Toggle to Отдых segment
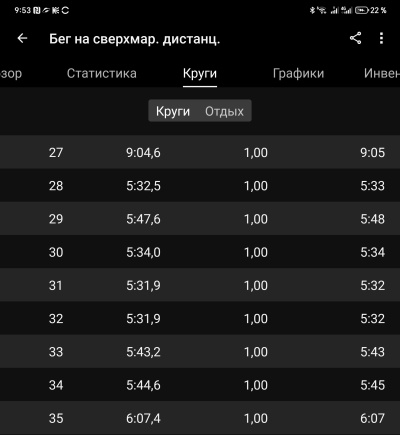Screen dimensions: 400x435 tap(224, 111)
